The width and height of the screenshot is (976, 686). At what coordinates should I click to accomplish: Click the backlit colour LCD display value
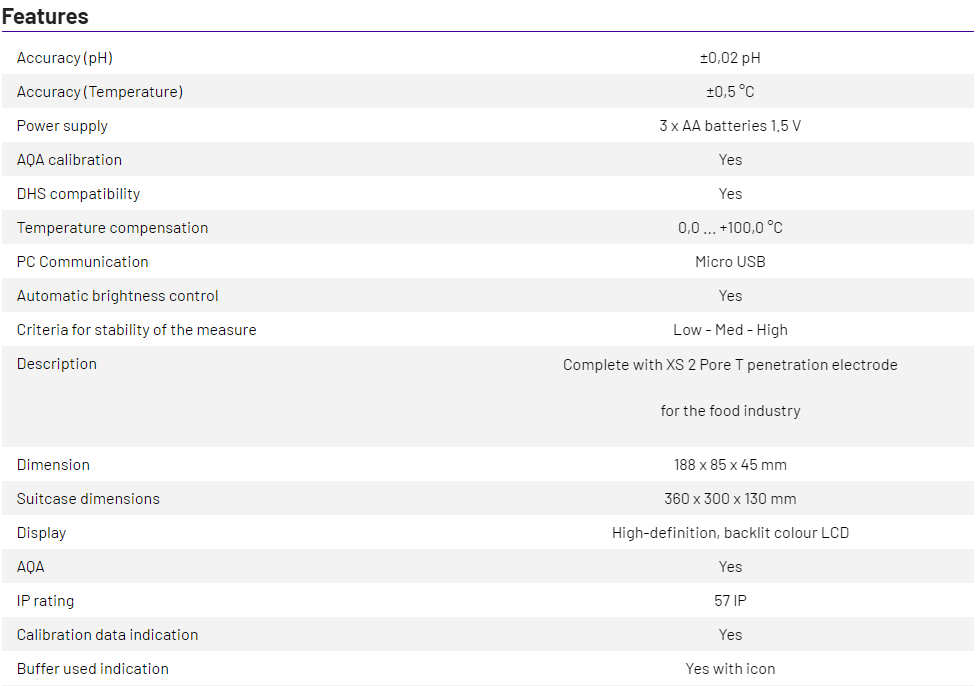[730, 533]
